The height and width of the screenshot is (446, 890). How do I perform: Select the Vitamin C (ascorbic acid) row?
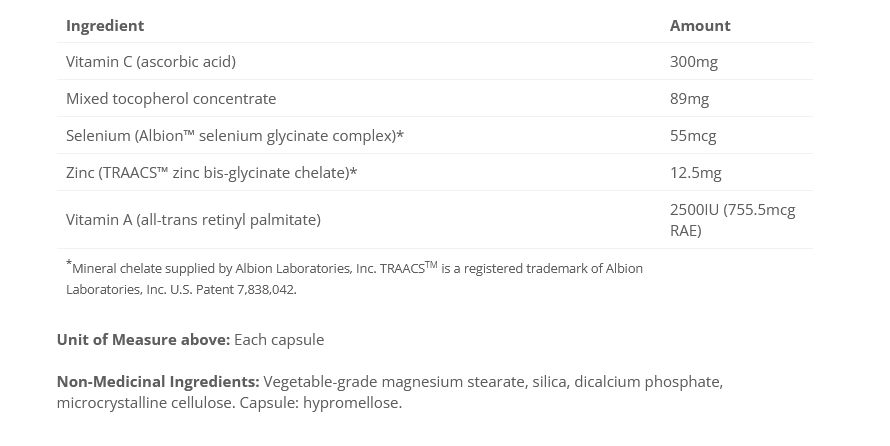tap(151, 62)
